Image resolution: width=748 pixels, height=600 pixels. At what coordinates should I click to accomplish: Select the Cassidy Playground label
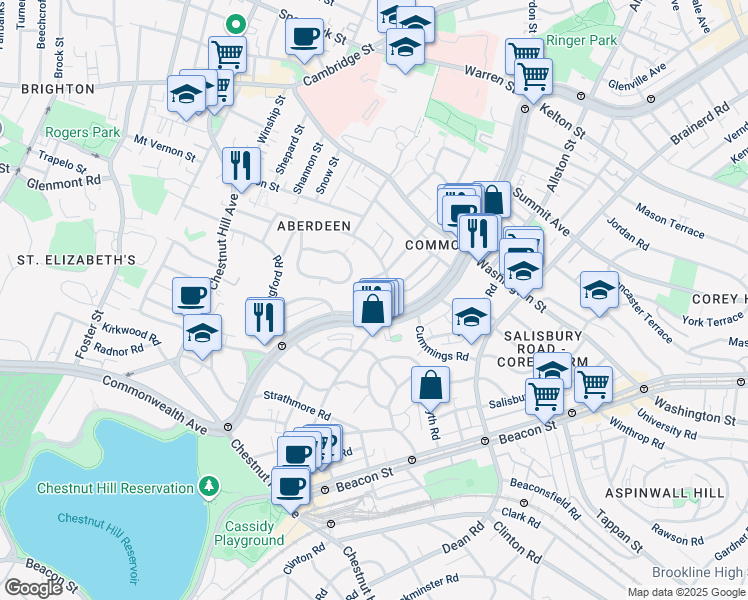[249, 533]
